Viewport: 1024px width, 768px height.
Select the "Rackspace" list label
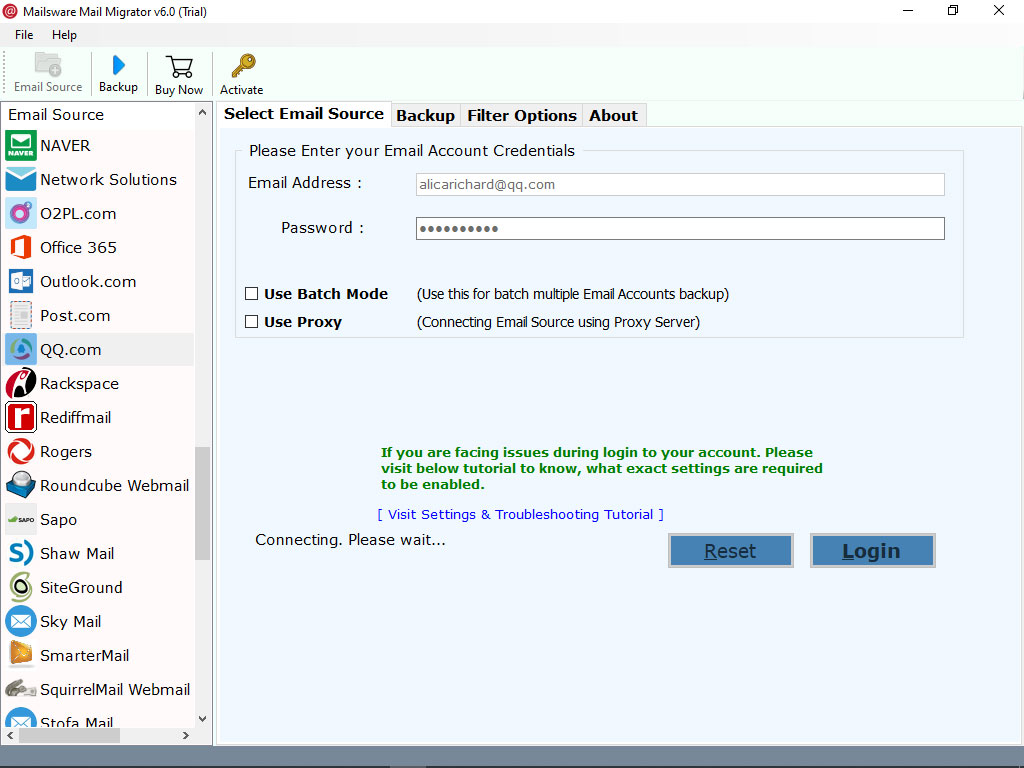(x=80, y=383)
